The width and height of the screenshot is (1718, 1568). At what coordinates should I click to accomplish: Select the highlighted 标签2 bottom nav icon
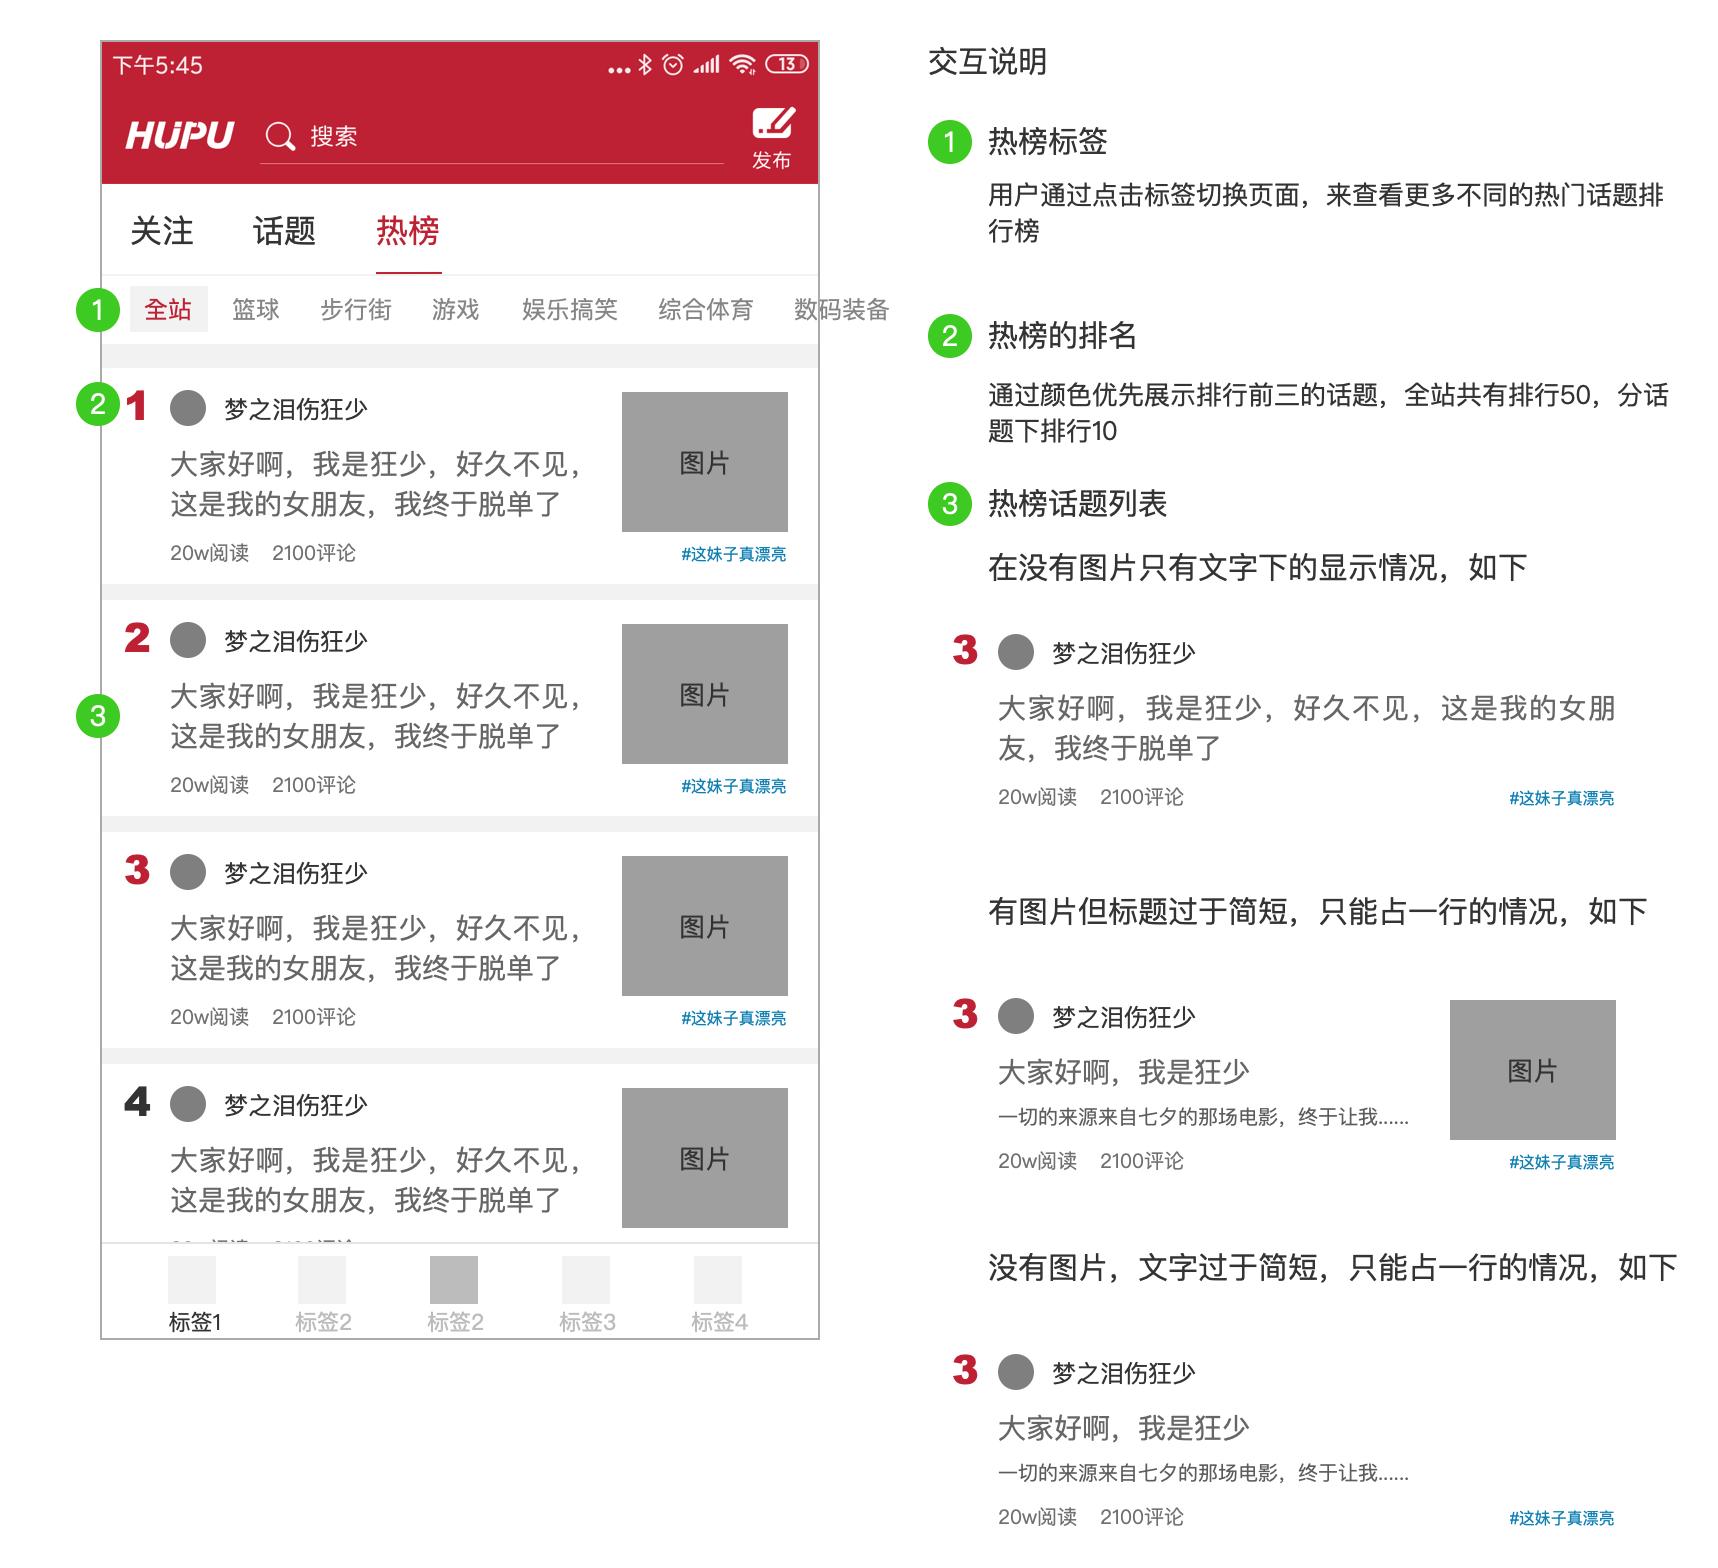pos(453,1279)
